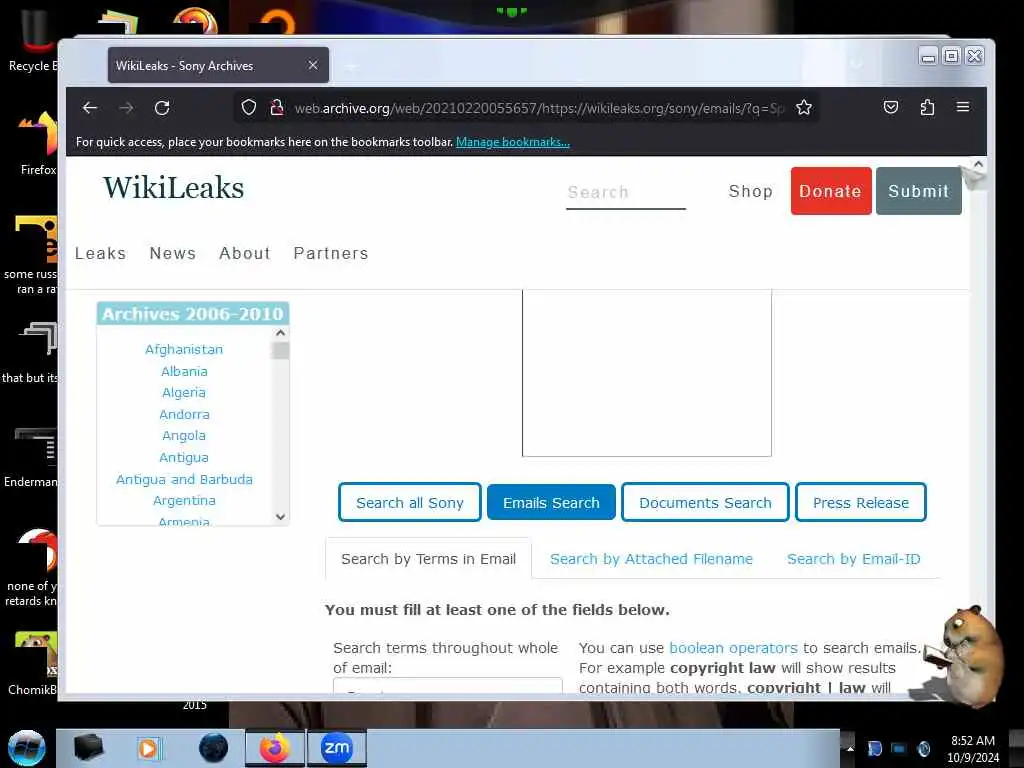Click the Archives list scroll-down arrow
Screen dimensions: 1024x768
[x=281, y=517]
